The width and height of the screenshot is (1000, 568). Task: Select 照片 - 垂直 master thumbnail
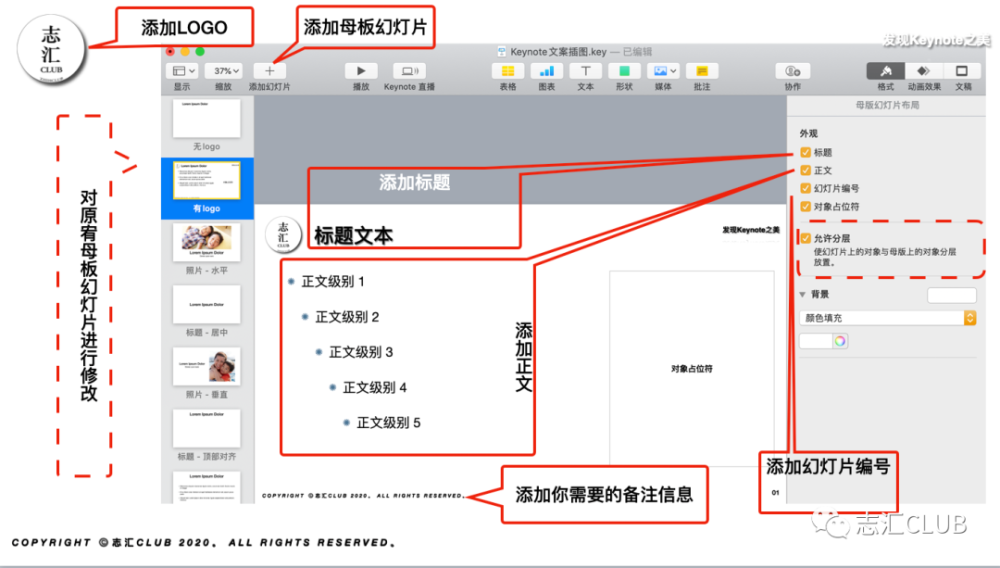tap(207, 367)
